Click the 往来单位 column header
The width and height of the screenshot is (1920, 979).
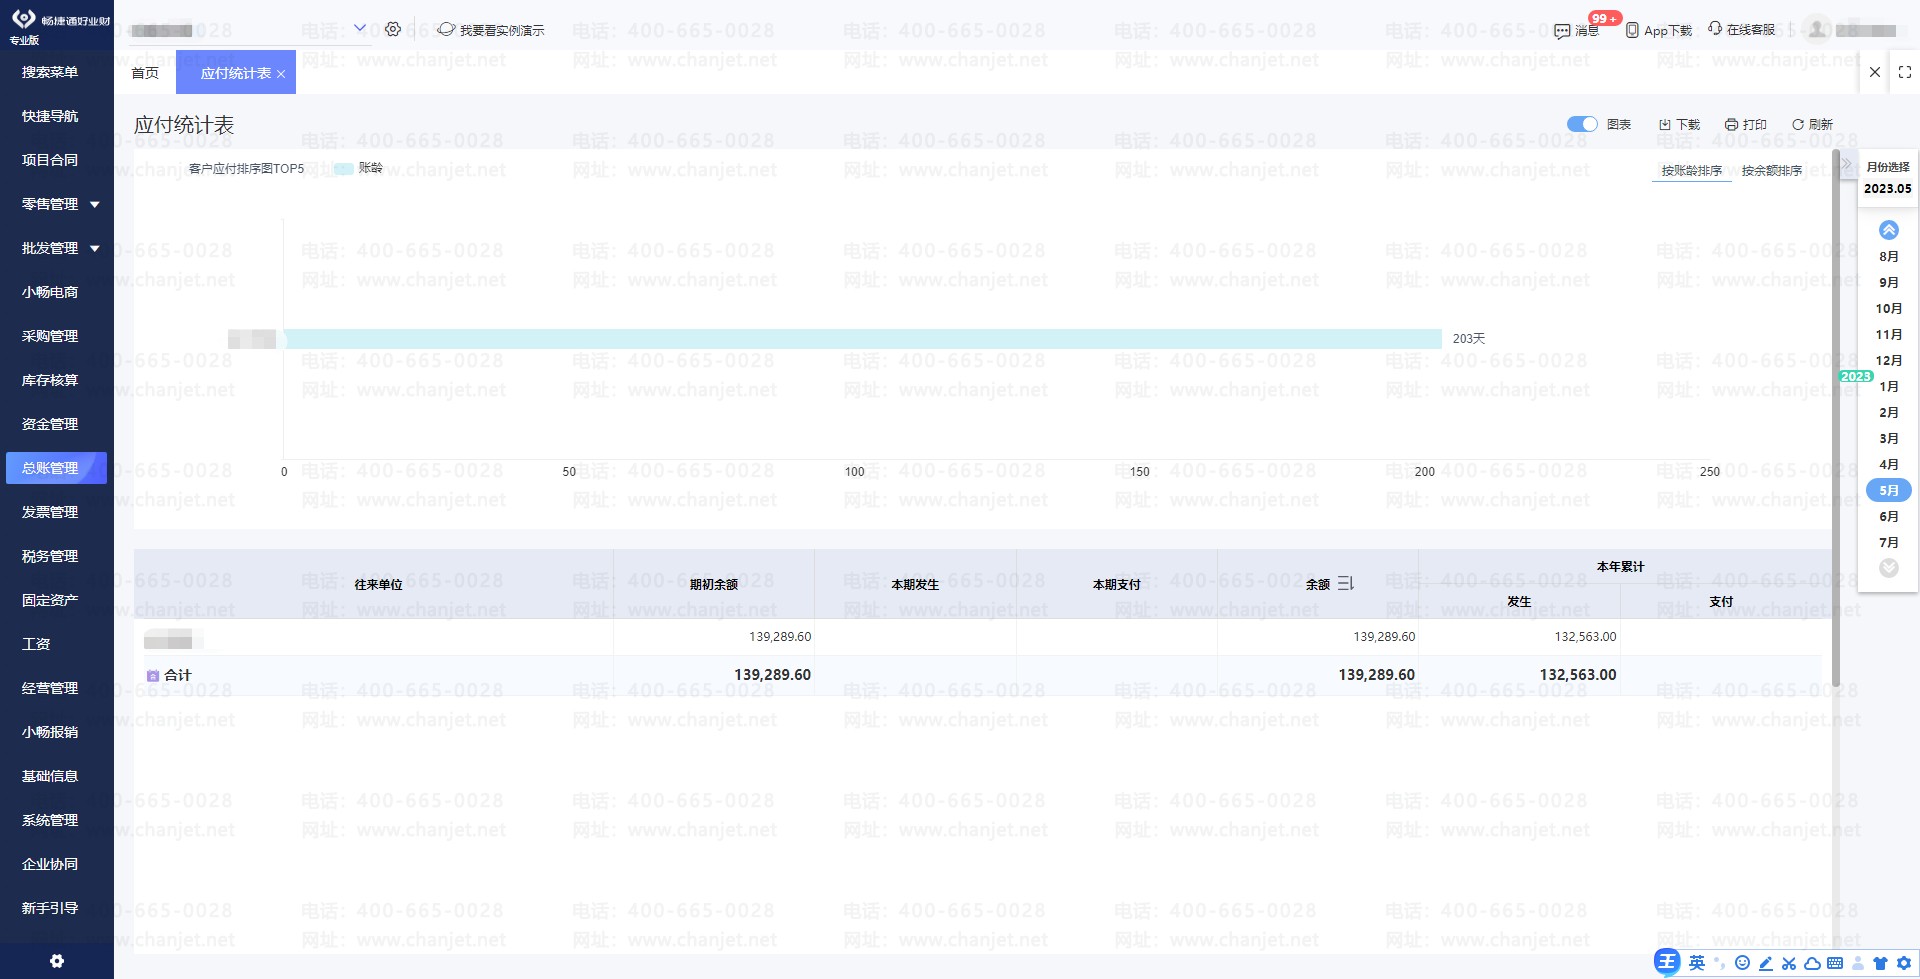click(x=378, y=585)
